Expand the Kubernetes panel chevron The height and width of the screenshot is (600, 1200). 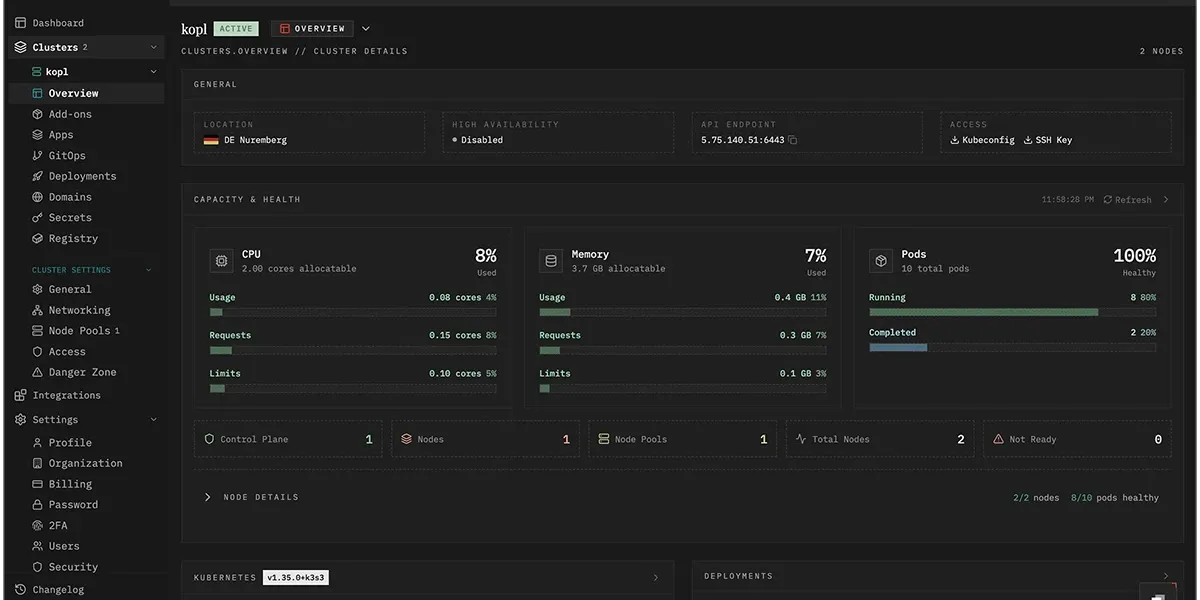point(656,578)
